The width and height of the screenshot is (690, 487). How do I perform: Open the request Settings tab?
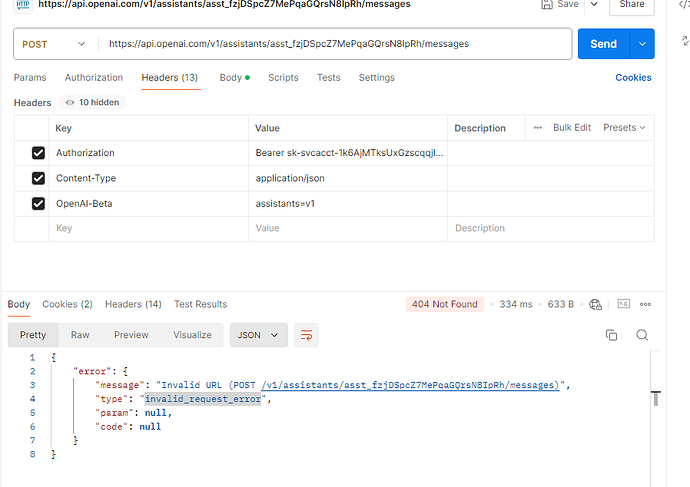377,77
